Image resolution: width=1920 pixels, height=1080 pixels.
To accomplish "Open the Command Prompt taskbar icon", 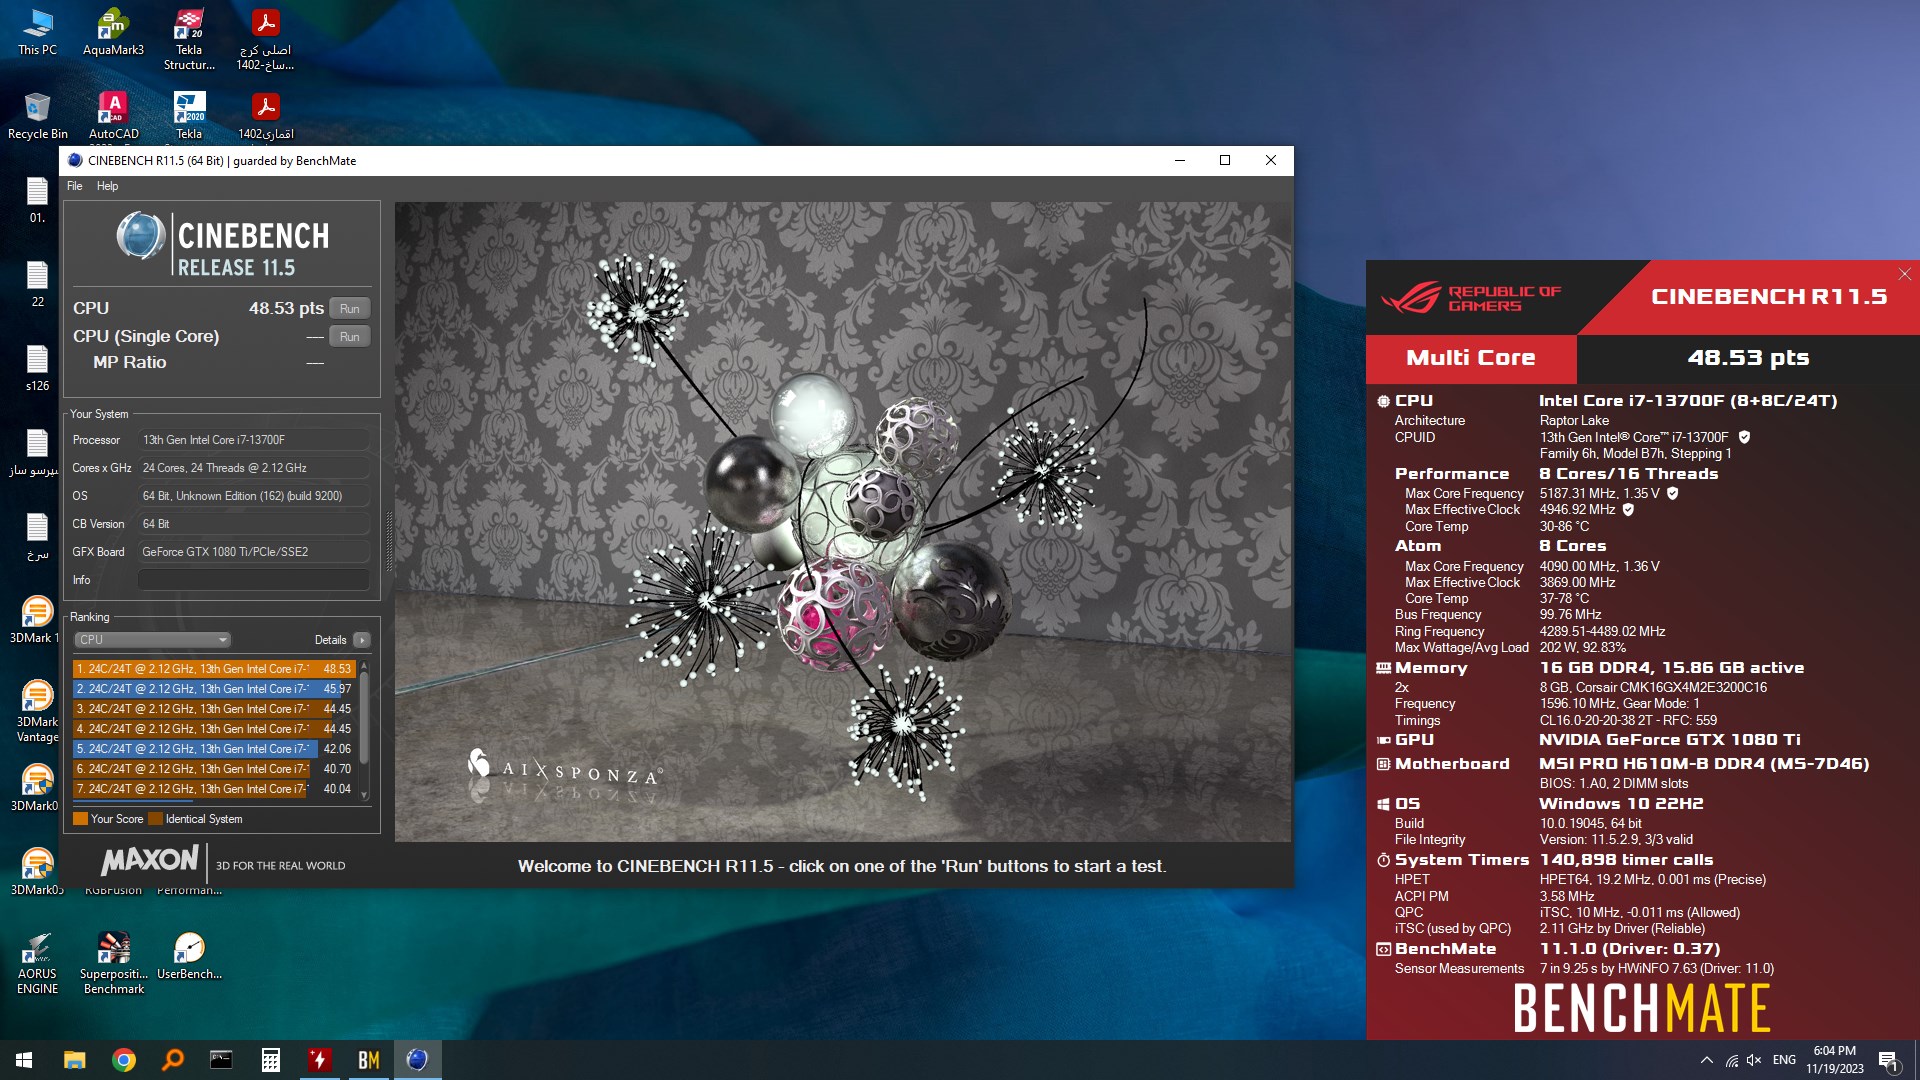I will [221, 1060].
